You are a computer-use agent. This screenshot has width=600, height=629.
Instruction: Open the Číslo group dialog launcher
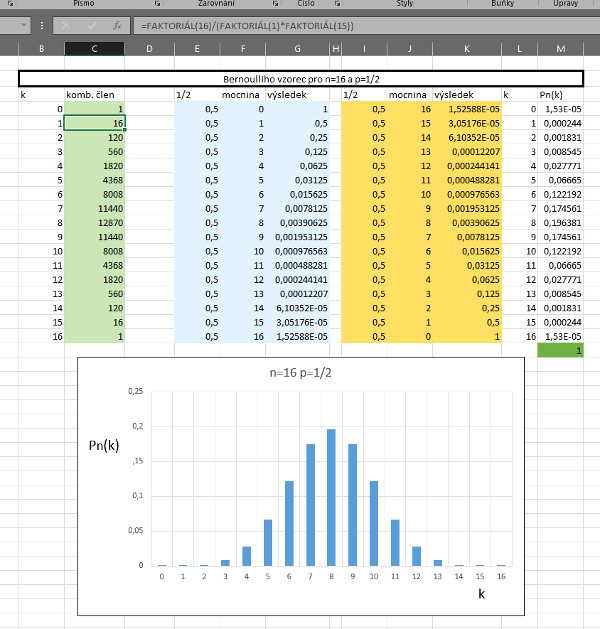tap(337, 4)
